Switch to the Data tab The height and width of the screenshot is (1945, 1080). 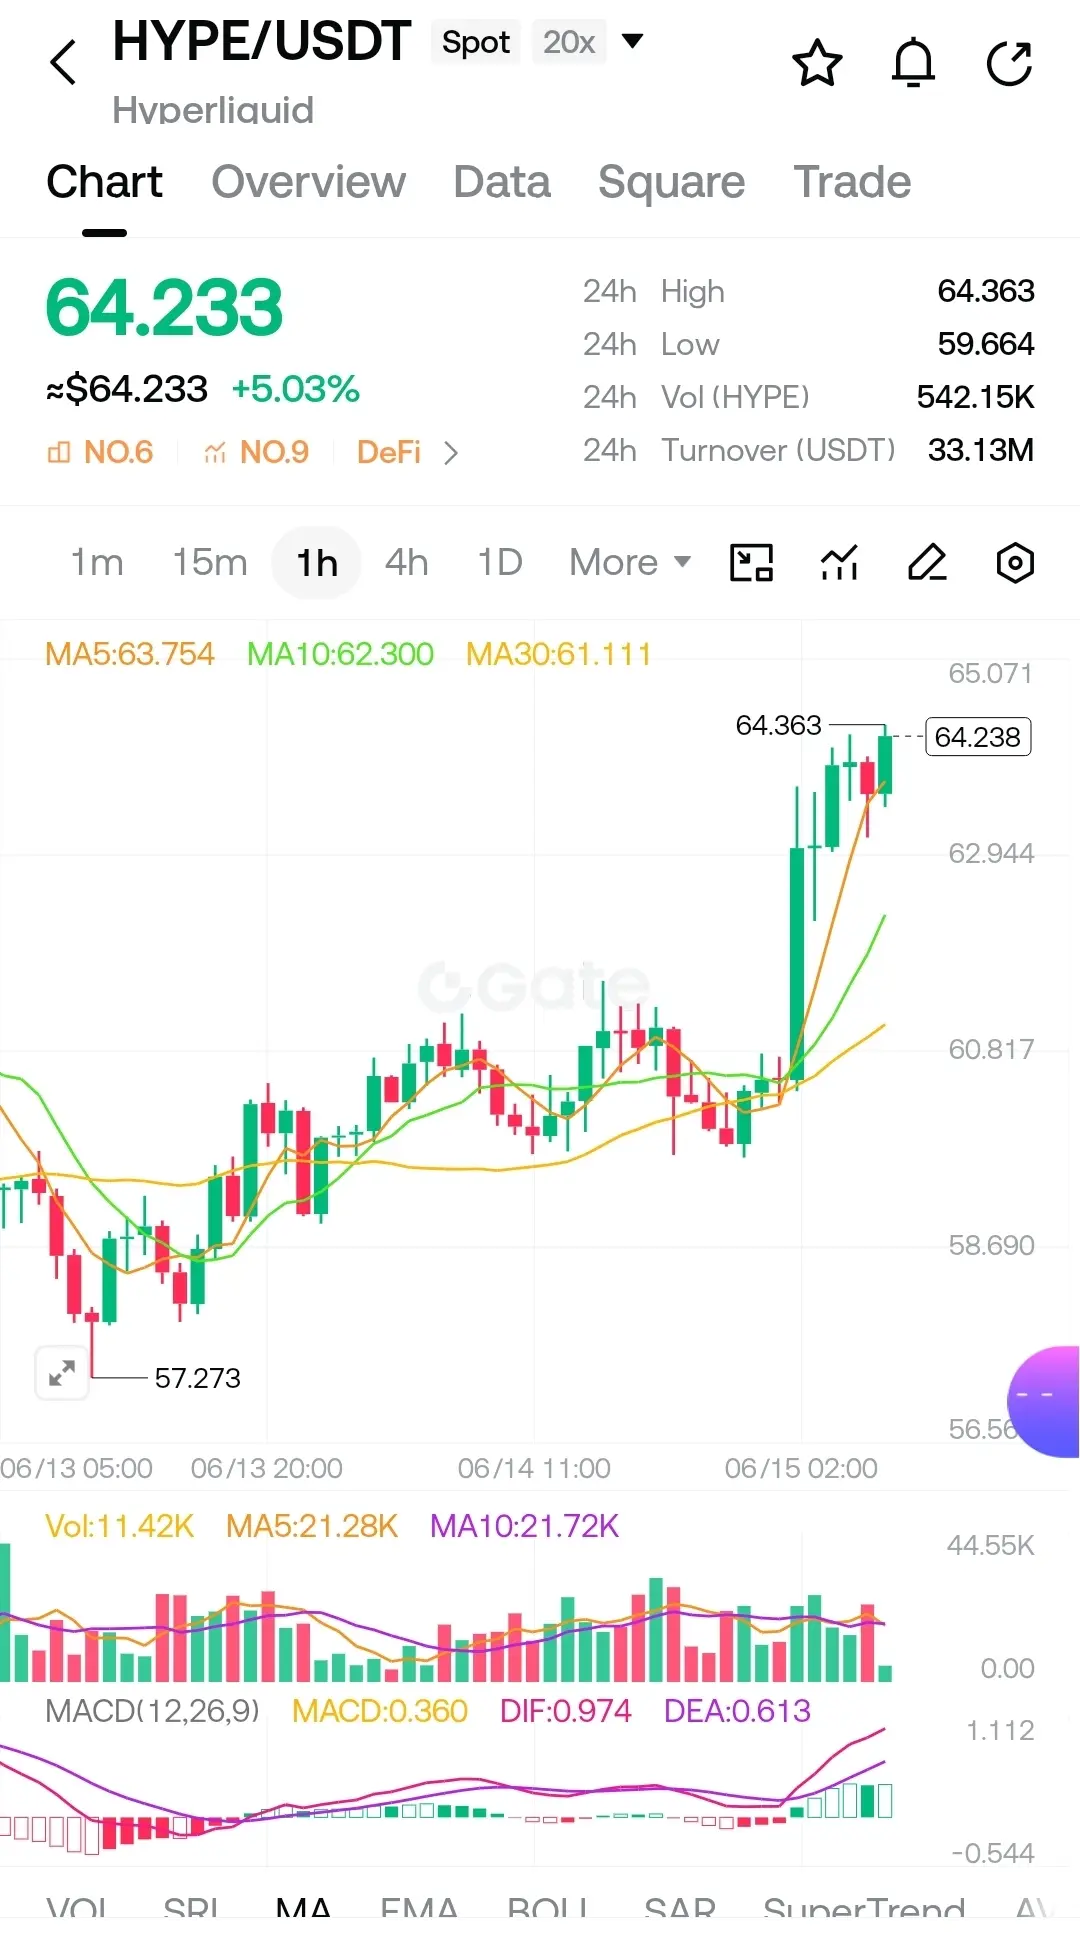[x=502, y=182]
